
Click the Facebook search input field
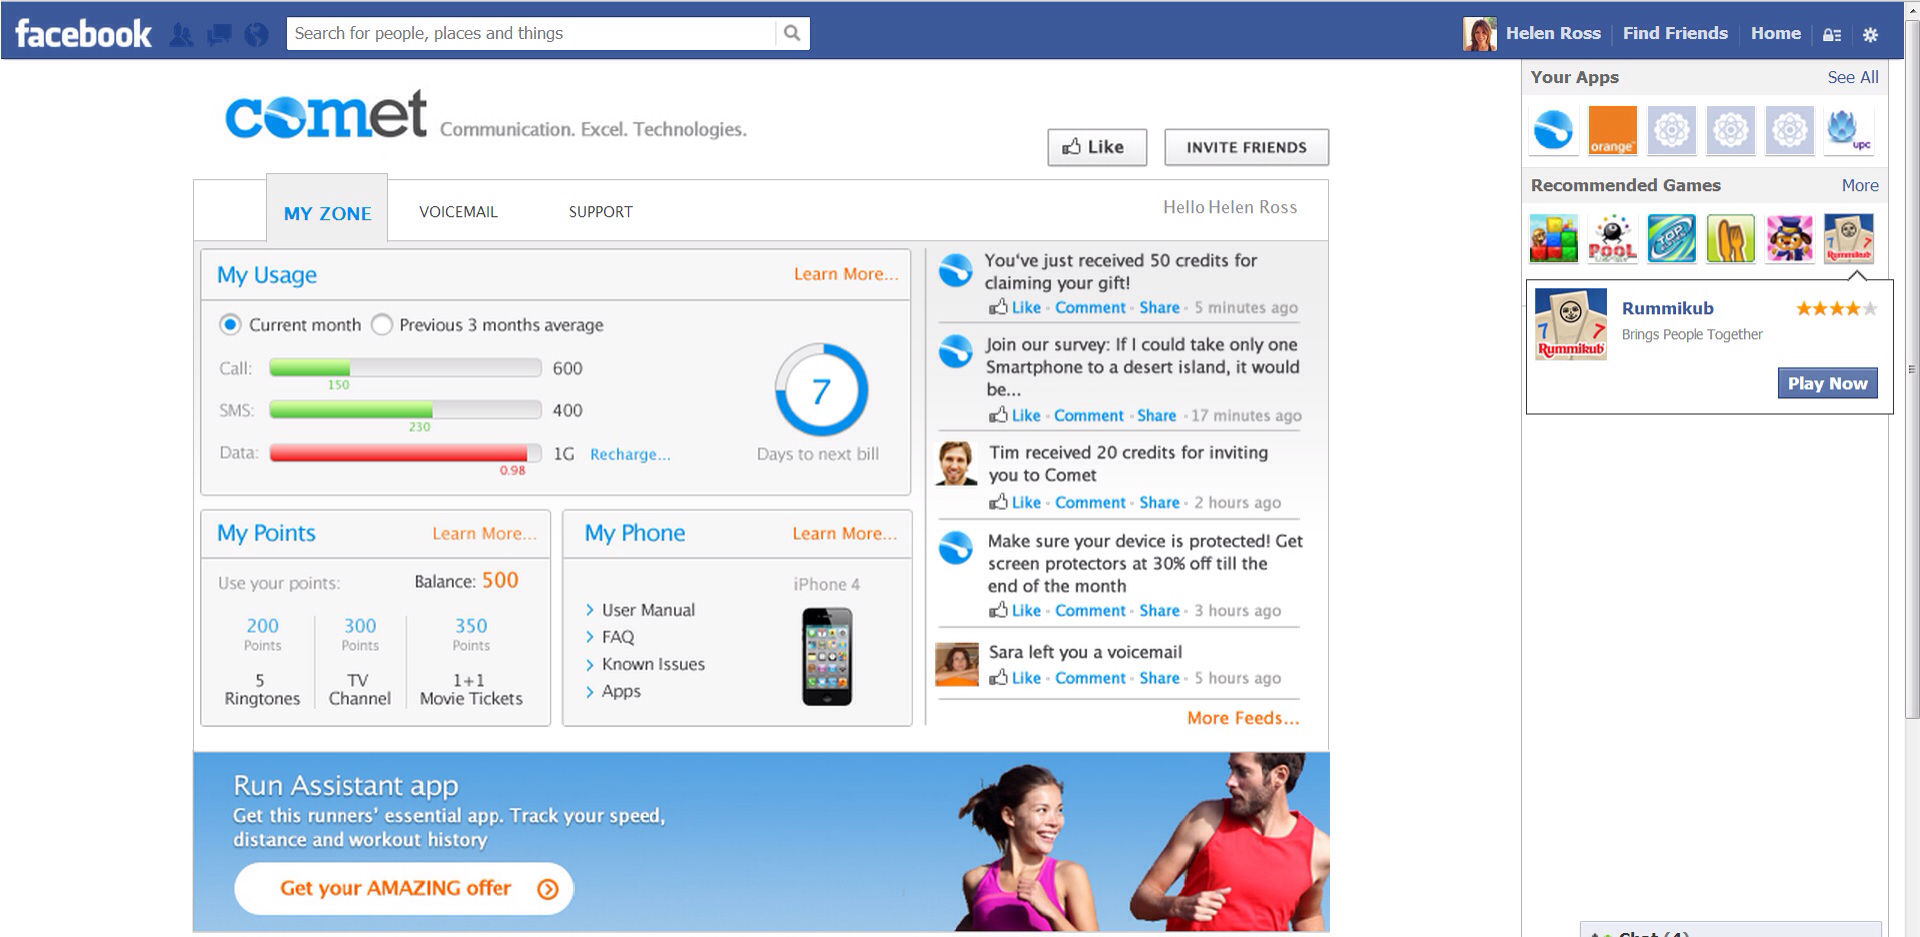click(530, 33)
